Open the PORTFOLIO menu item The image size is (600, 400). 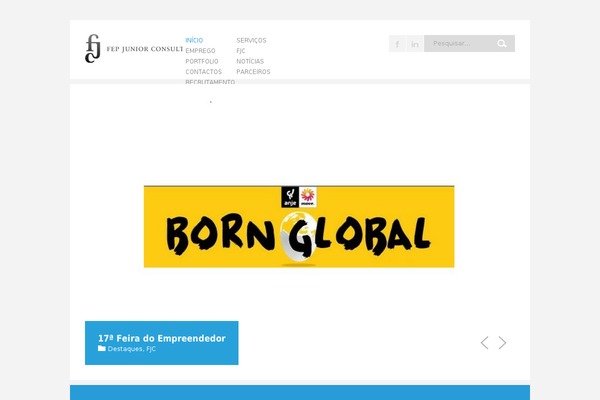click(202, 61)
